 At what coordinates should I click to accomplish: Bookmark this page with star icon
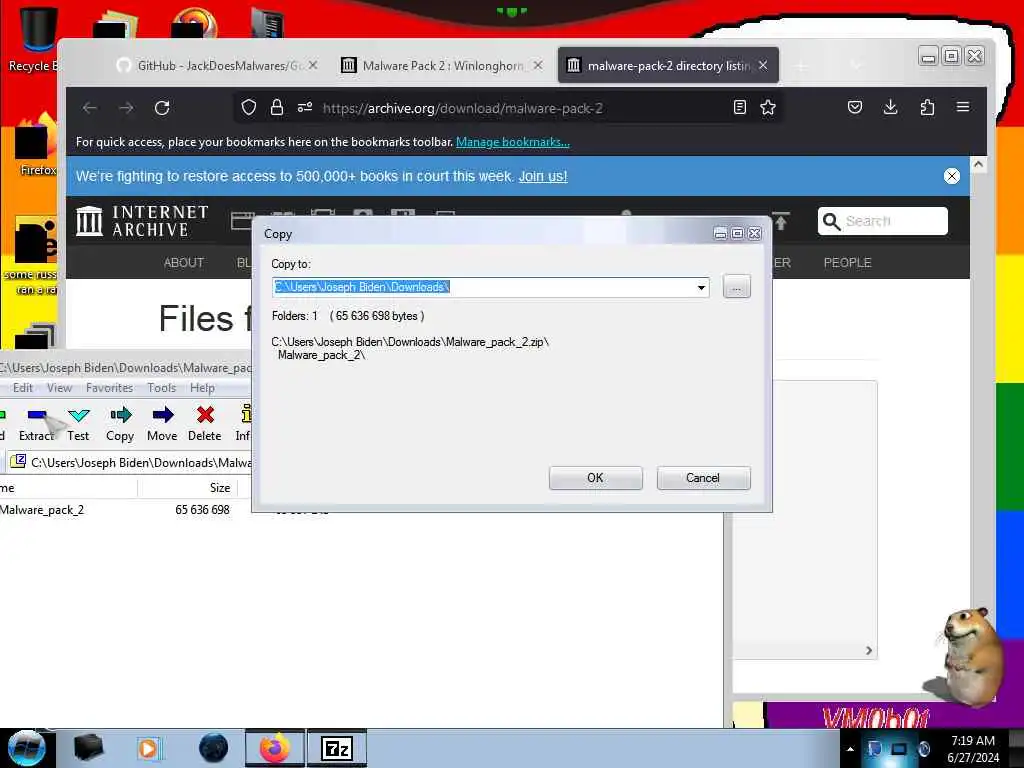click(768, 107)
